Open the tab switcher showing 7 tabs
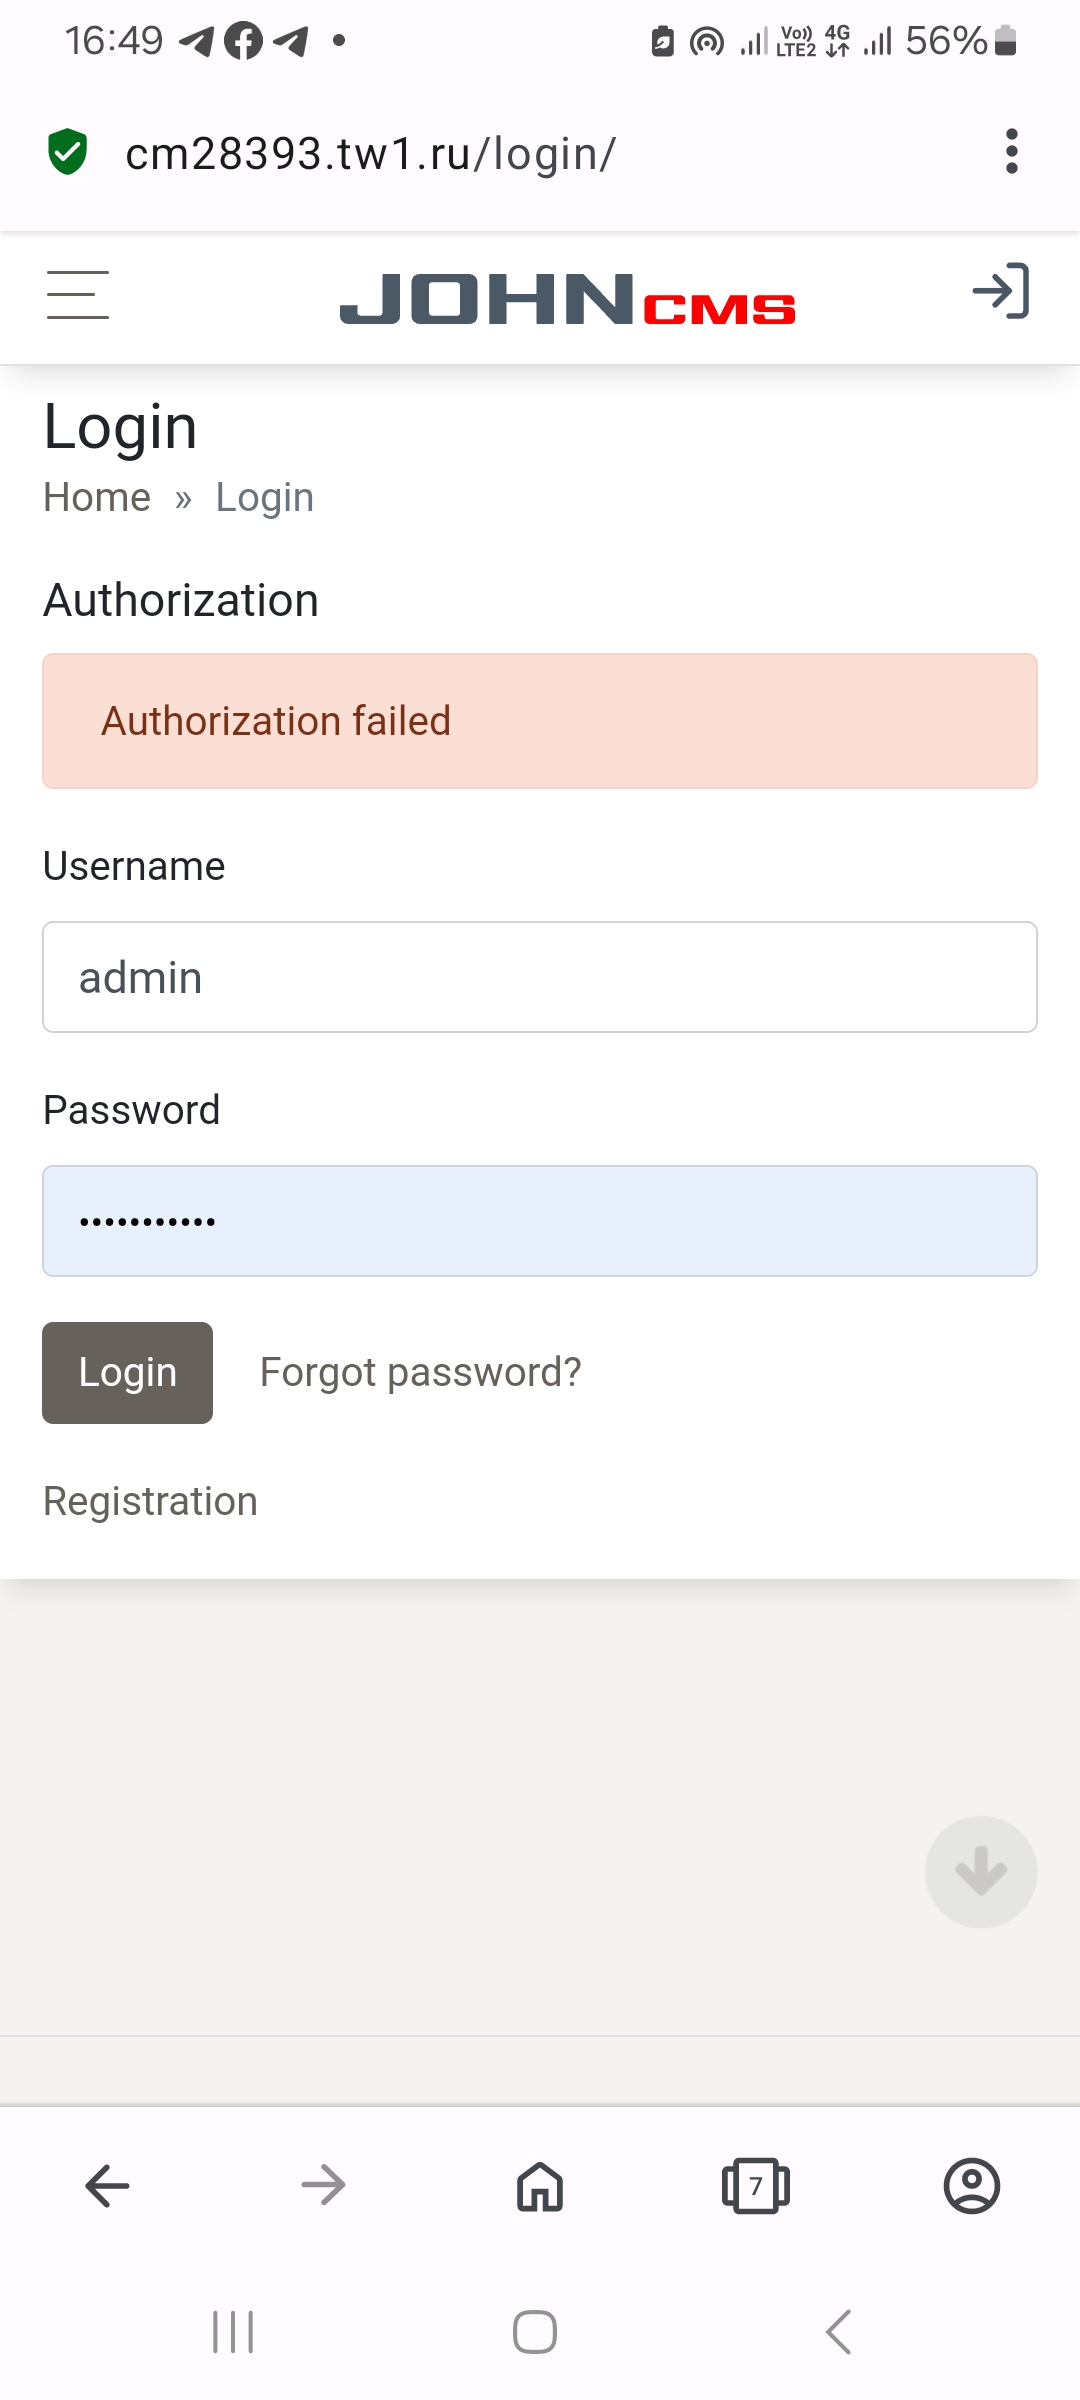1080x2400 pixels. pyautogui.click(x=755, y=2185)
